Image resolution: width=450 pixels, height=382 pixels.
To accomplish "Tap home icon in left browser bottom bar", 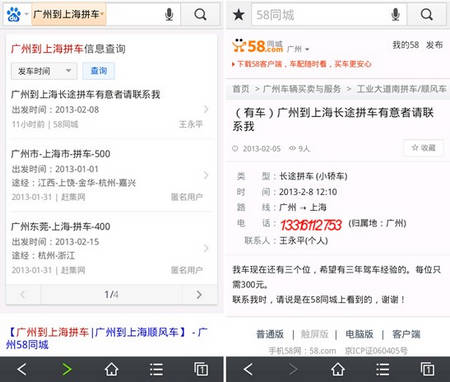I will point(112,369).
